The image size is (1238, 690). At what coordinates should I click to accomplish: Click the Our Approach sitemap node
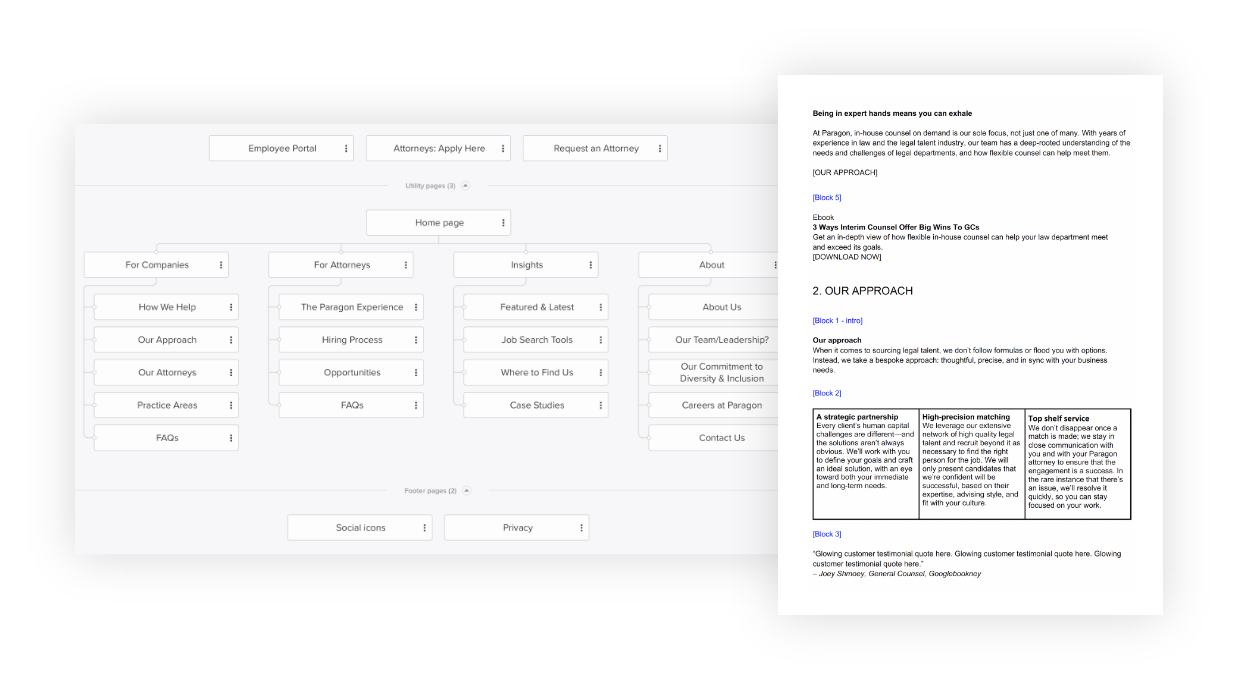166,340
